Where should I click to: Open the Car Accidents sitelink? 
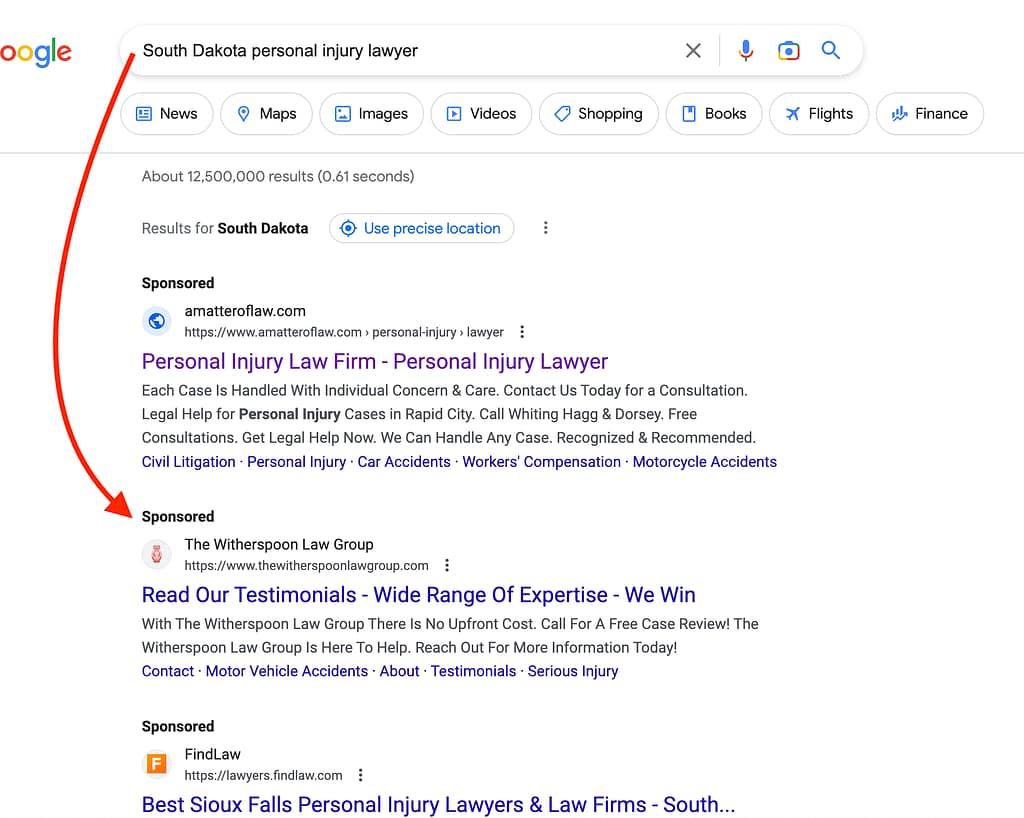click(404, 462)
